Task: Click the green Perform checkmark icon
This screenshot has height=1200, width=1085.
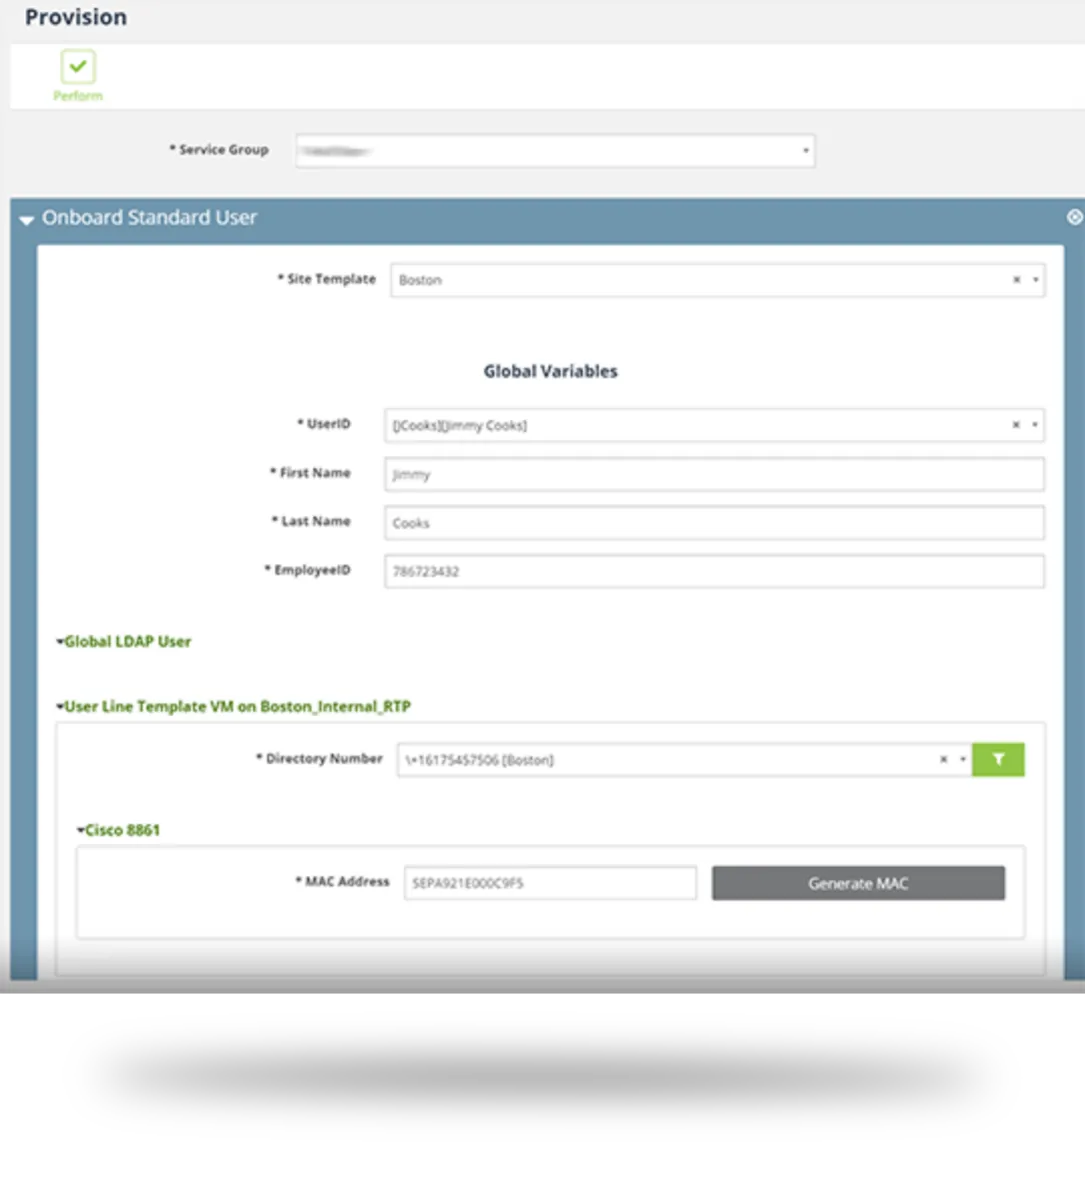Action: click(x=78, y=67)
